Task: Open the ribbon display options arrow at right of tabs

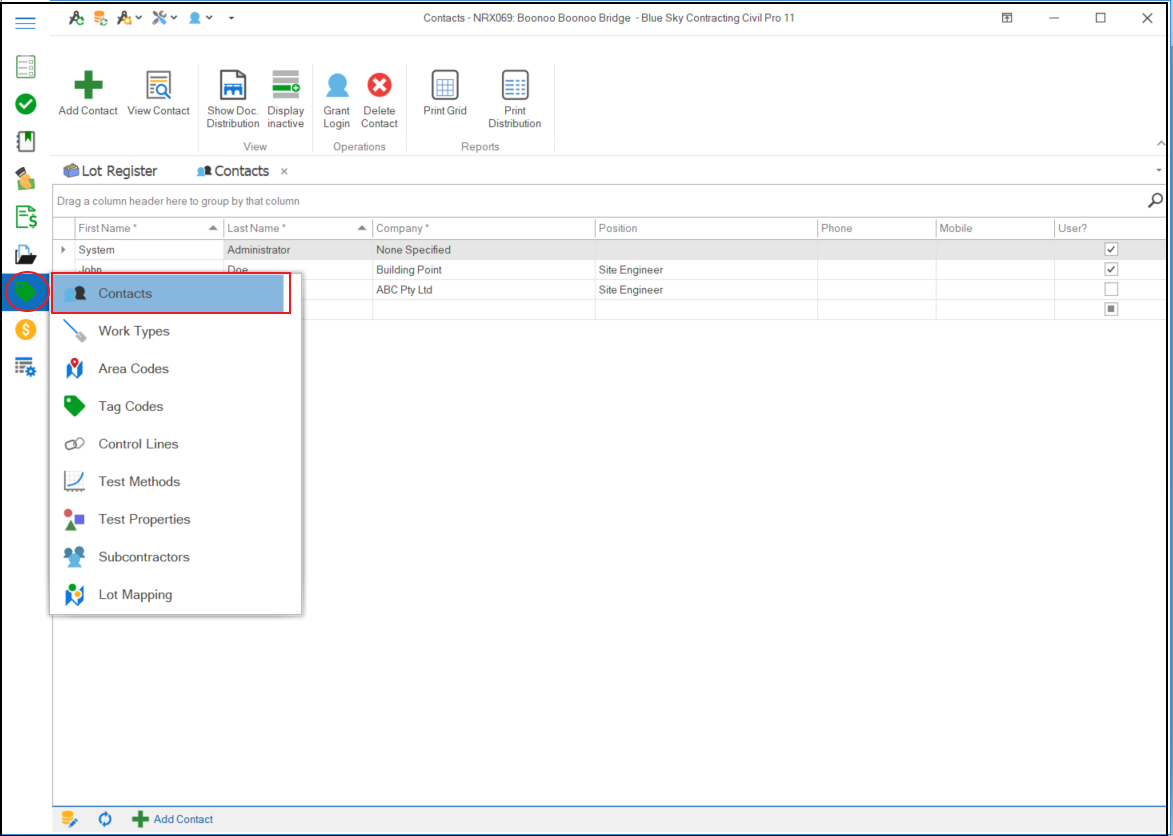Action: click(x=1158, y=171)
